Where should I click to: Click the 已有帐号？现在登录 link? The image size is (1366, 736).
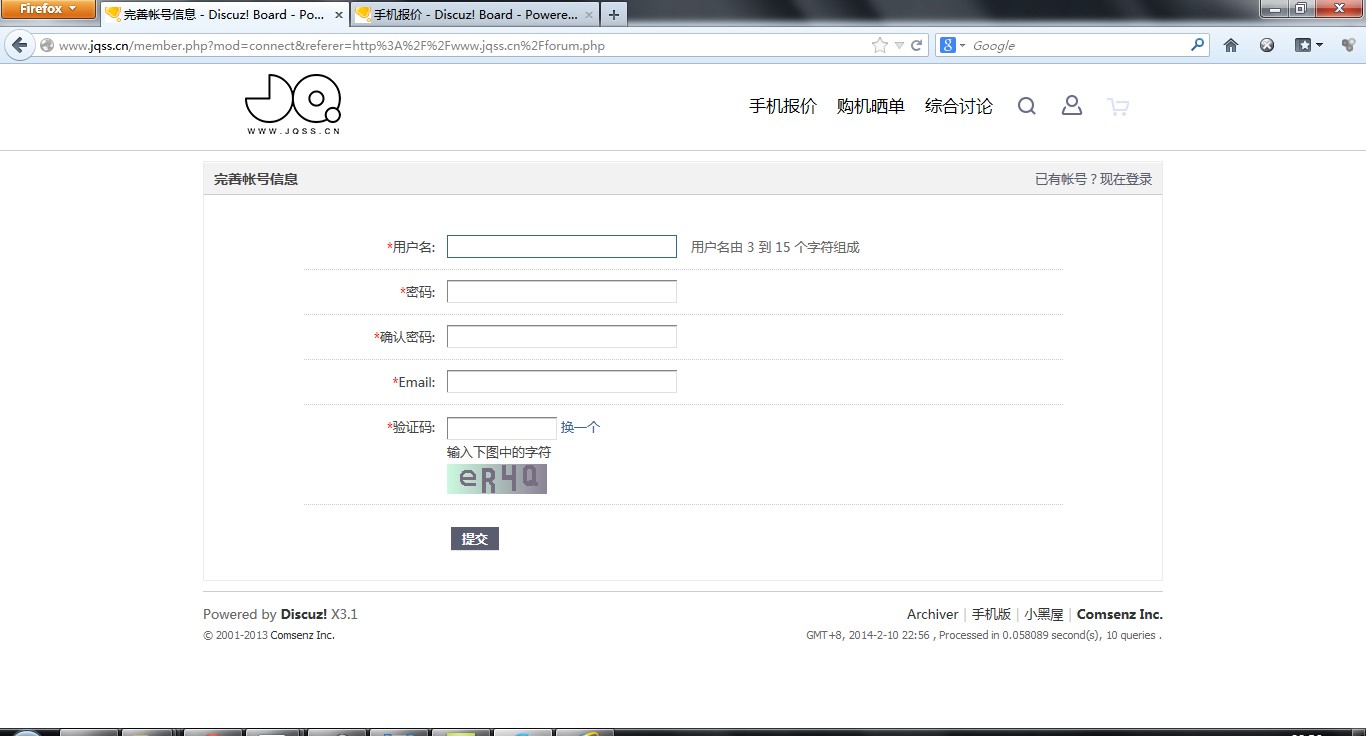1093,179
